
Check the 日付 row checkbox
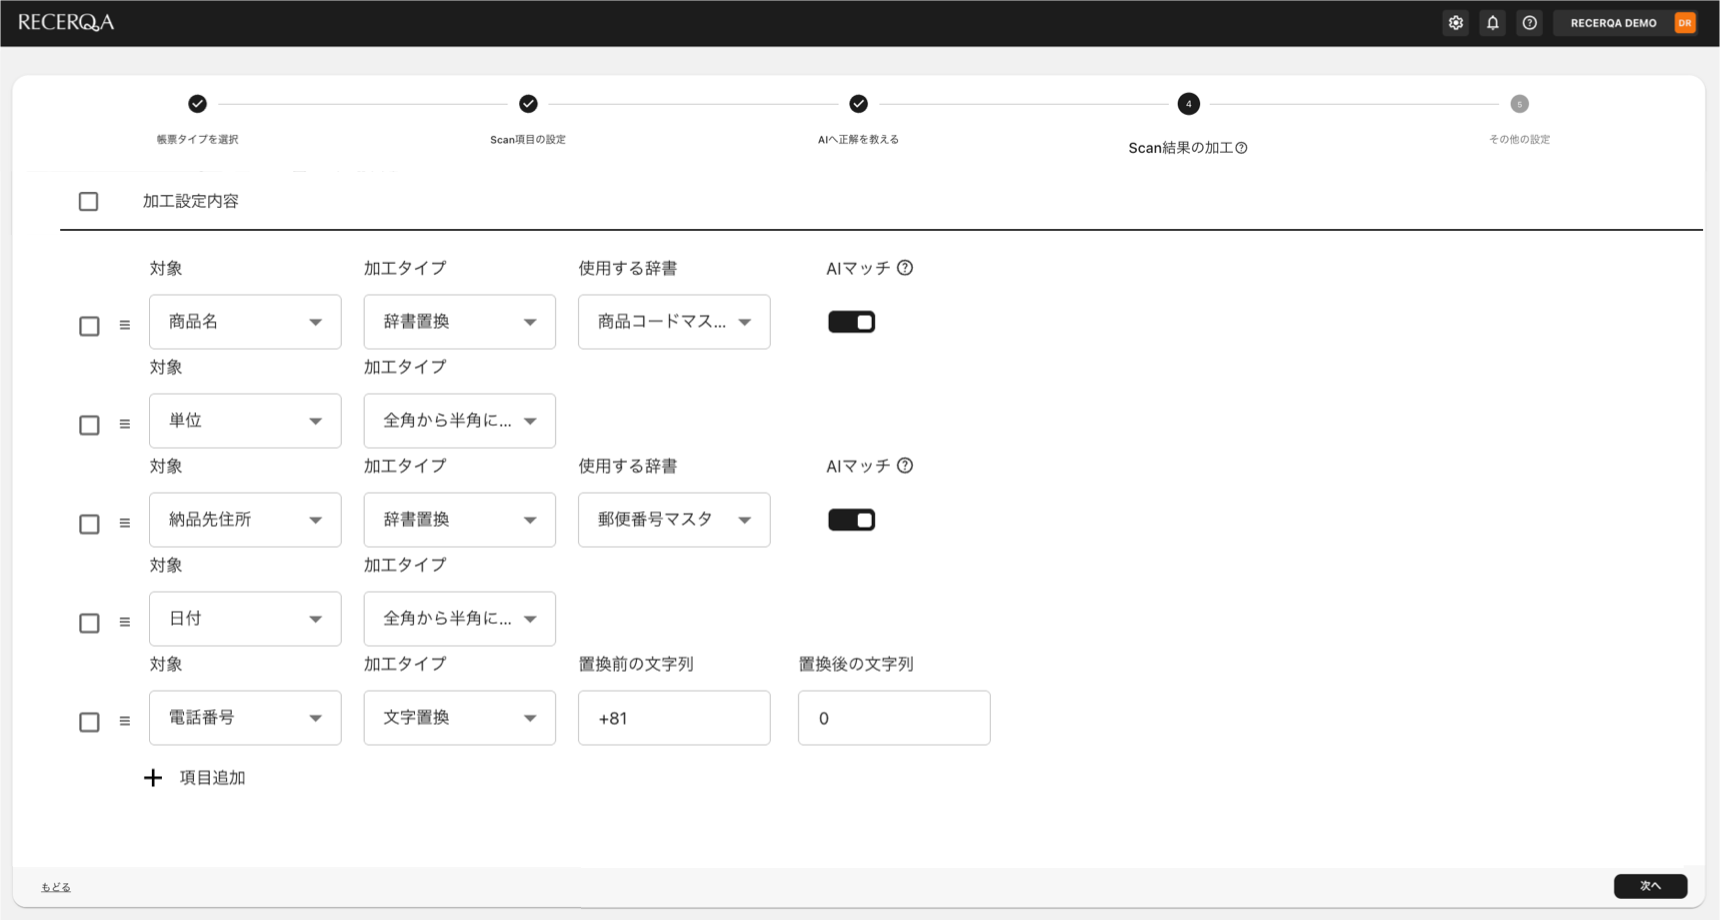[x=89, y=623]
